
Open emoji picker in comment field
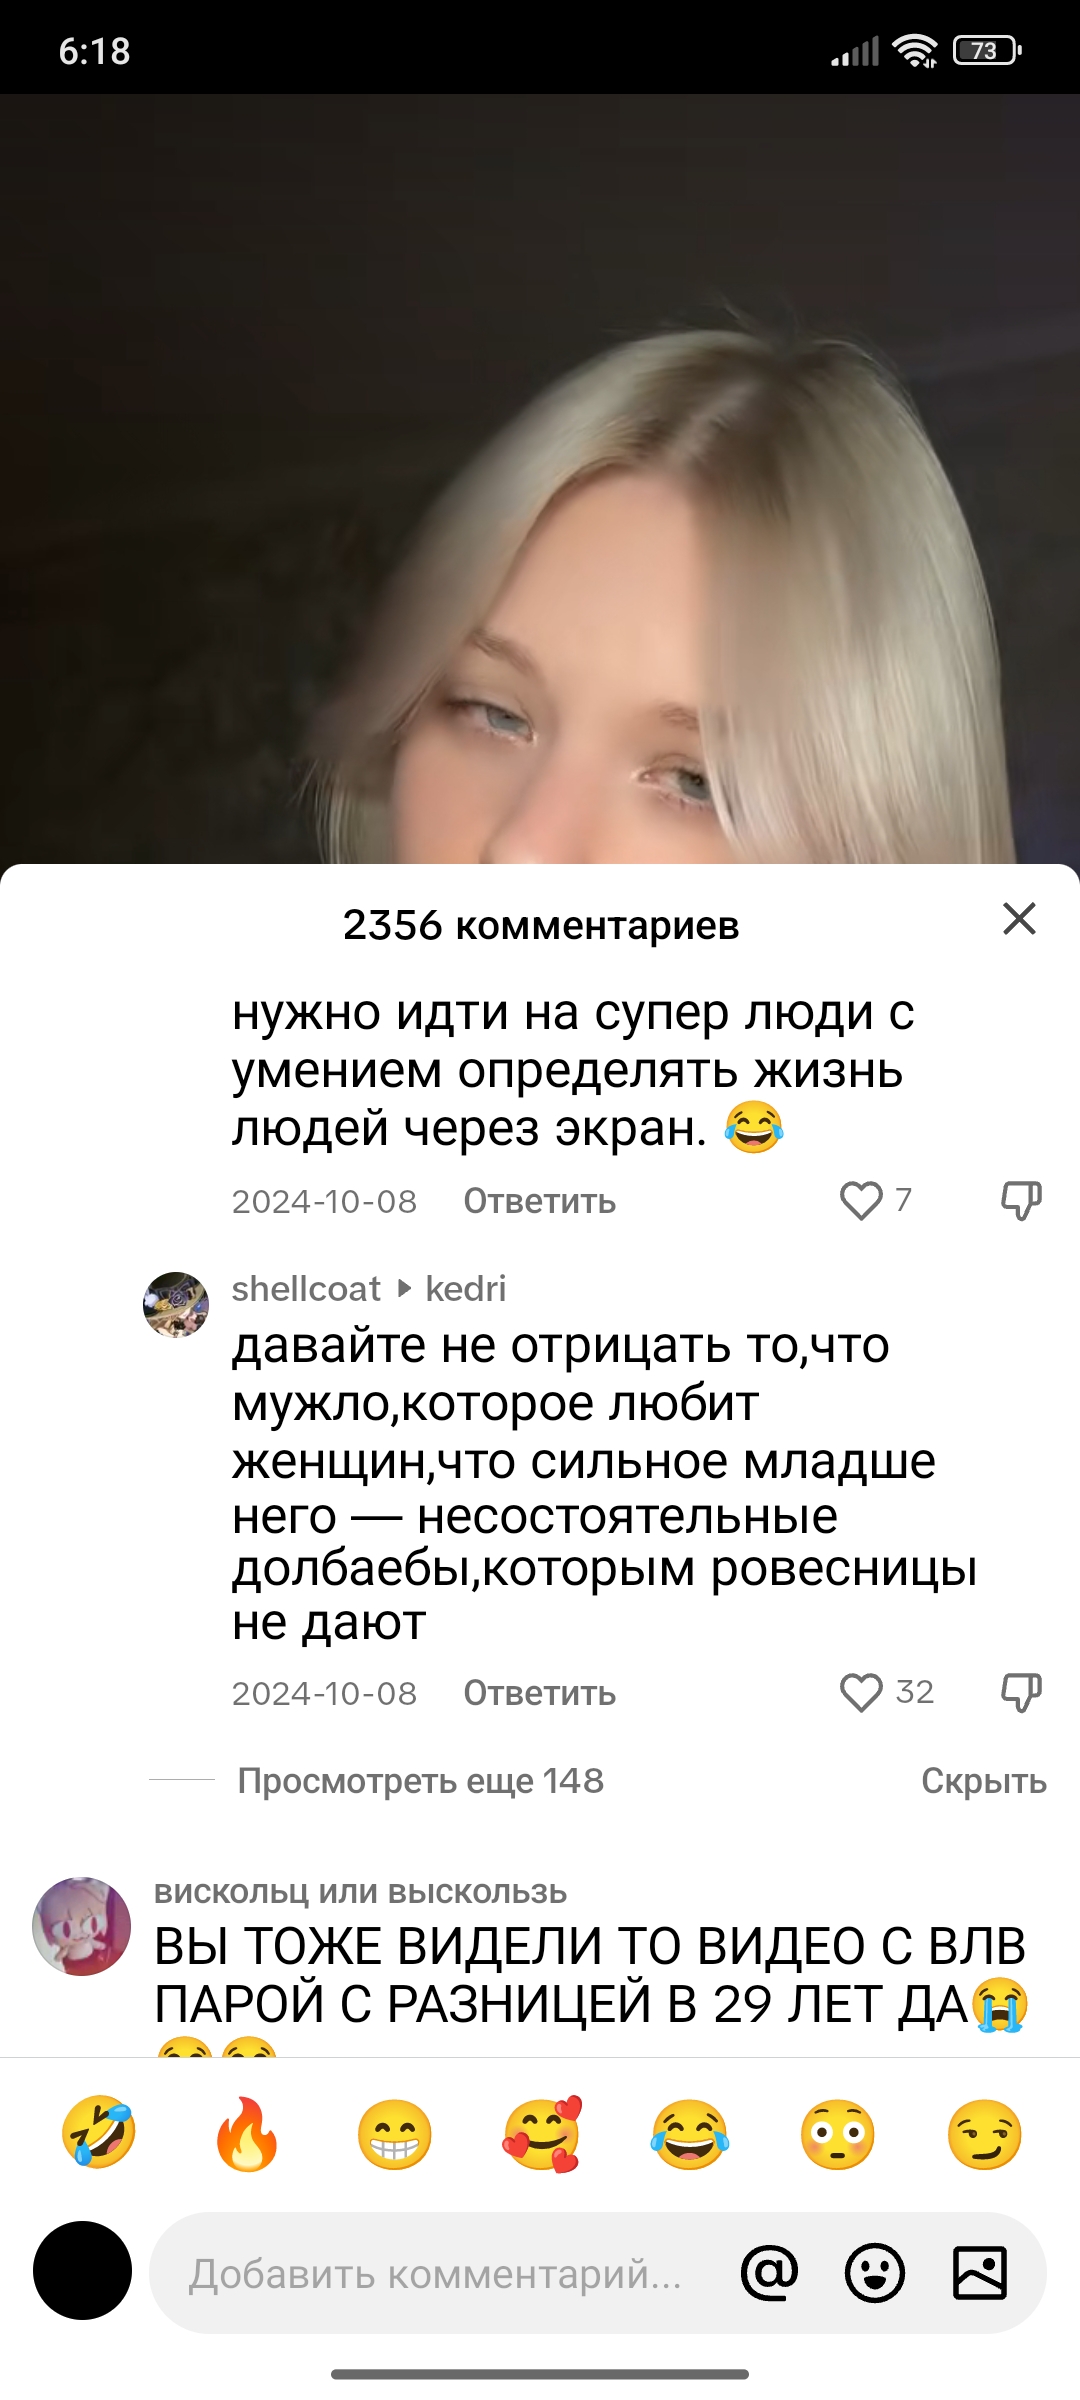click(x=875, y=2273)
